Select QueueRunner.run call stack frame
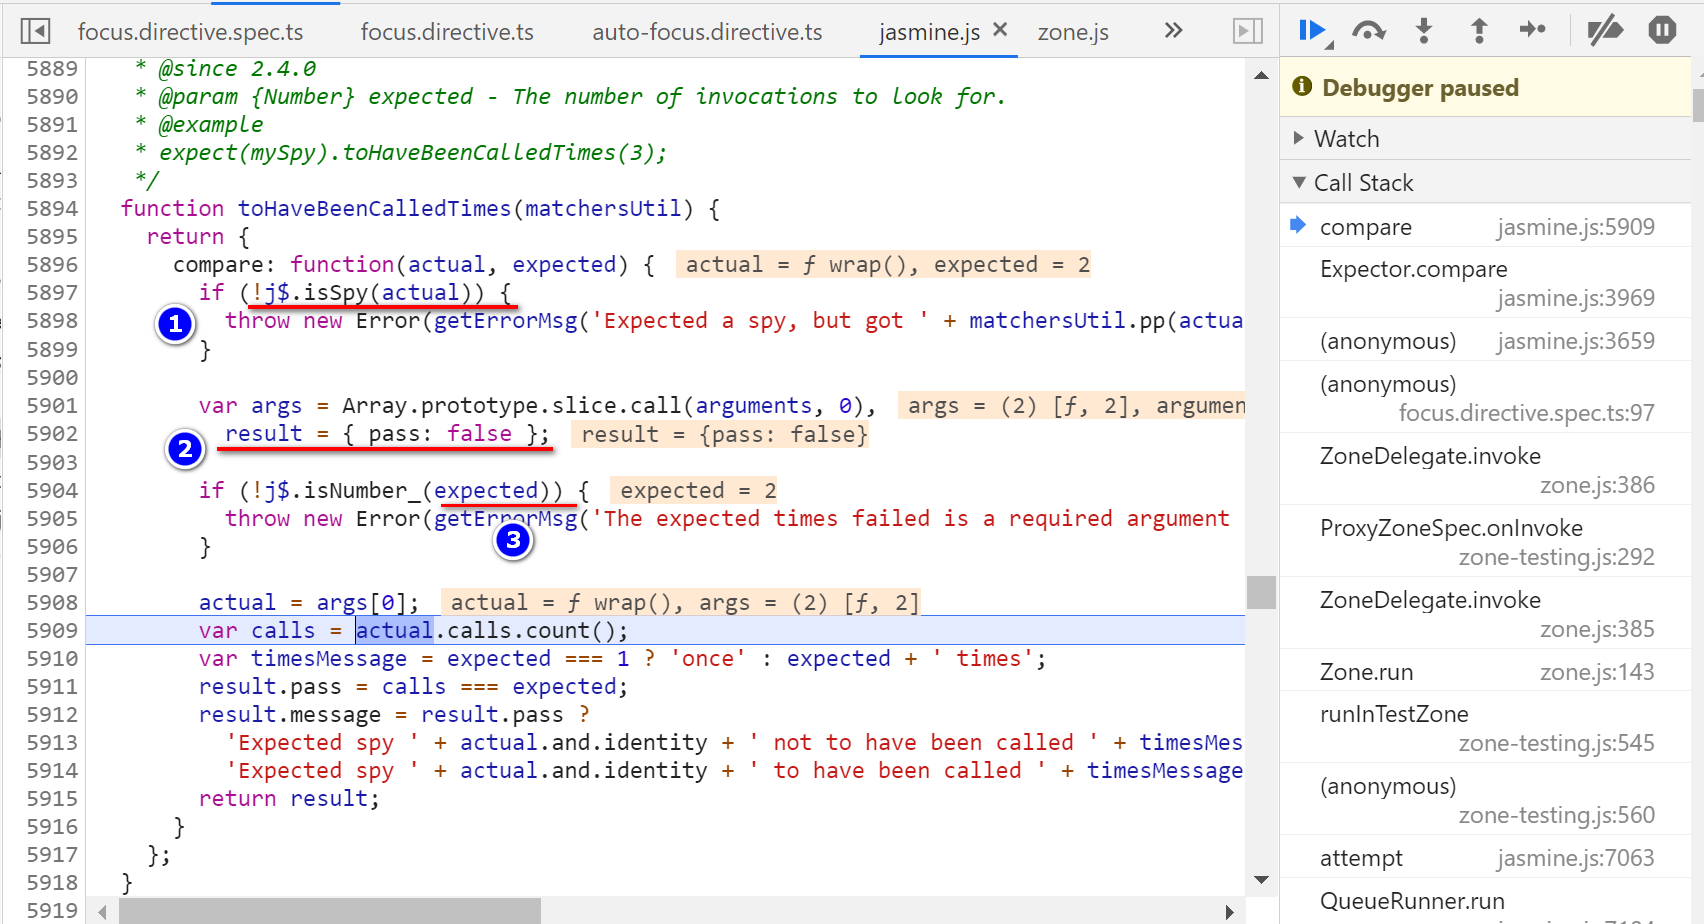The width and height of the screenshot is (1704, 924). click(1485, 902)
